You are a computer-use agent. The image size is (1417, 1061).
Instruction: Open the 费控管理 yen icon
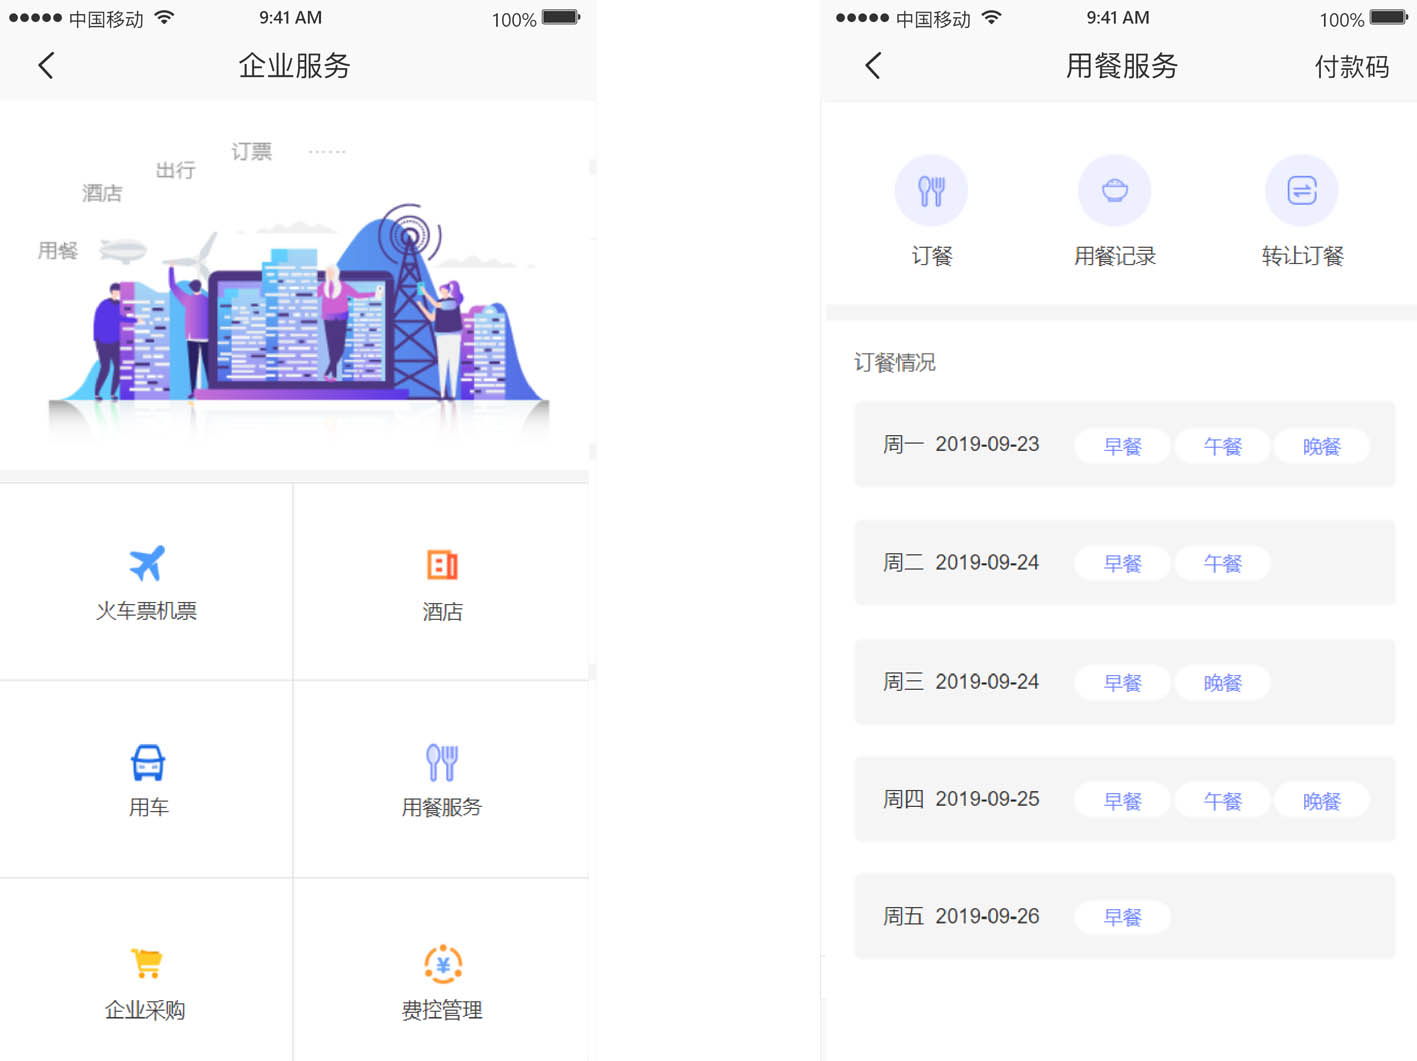coord(443,964)
